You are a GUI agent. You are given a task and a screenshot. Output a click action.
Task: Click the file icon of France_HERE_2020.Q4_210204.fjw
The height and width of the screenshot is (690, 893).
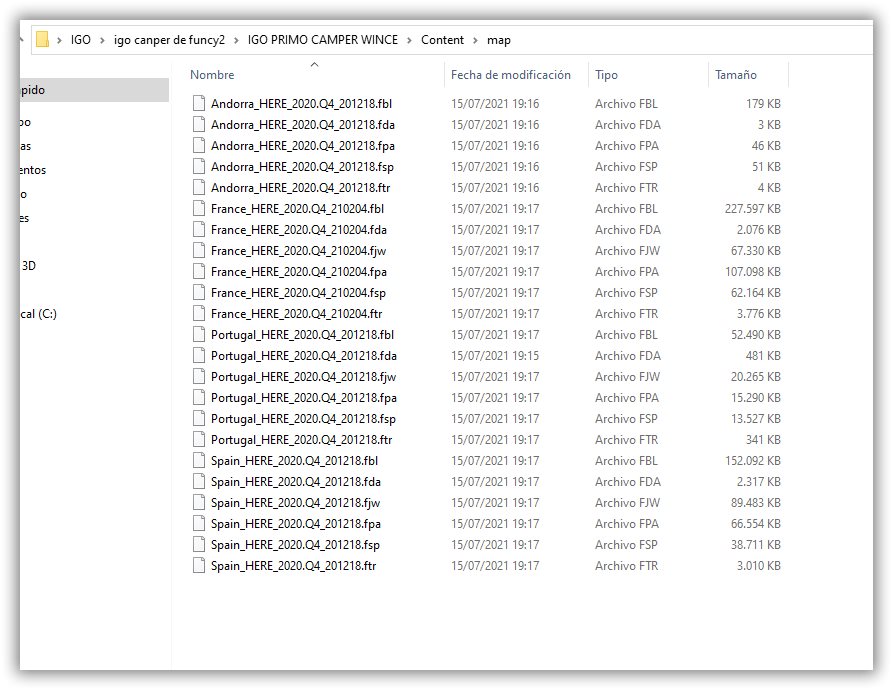pos(199,250)
